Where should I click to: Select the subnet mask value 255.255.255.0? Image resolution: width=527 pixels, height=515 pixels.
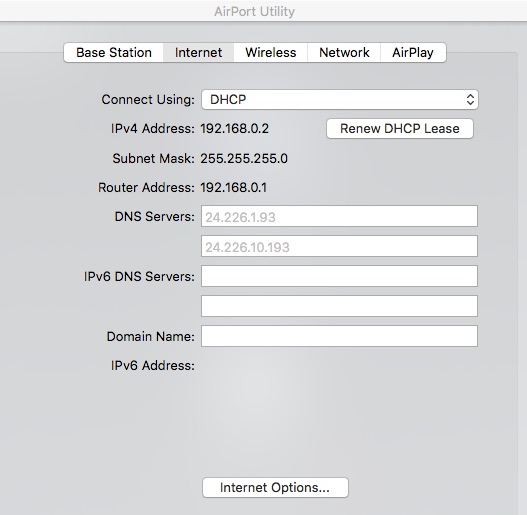tap(244, 159)
